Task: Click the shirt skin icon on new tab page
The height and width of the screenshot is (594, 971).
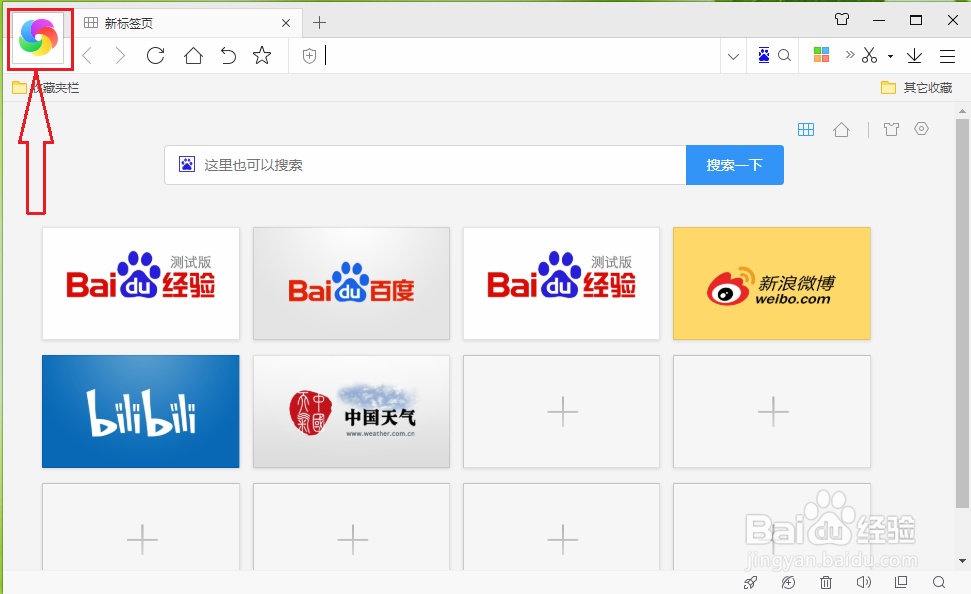Action: (891, 129)
